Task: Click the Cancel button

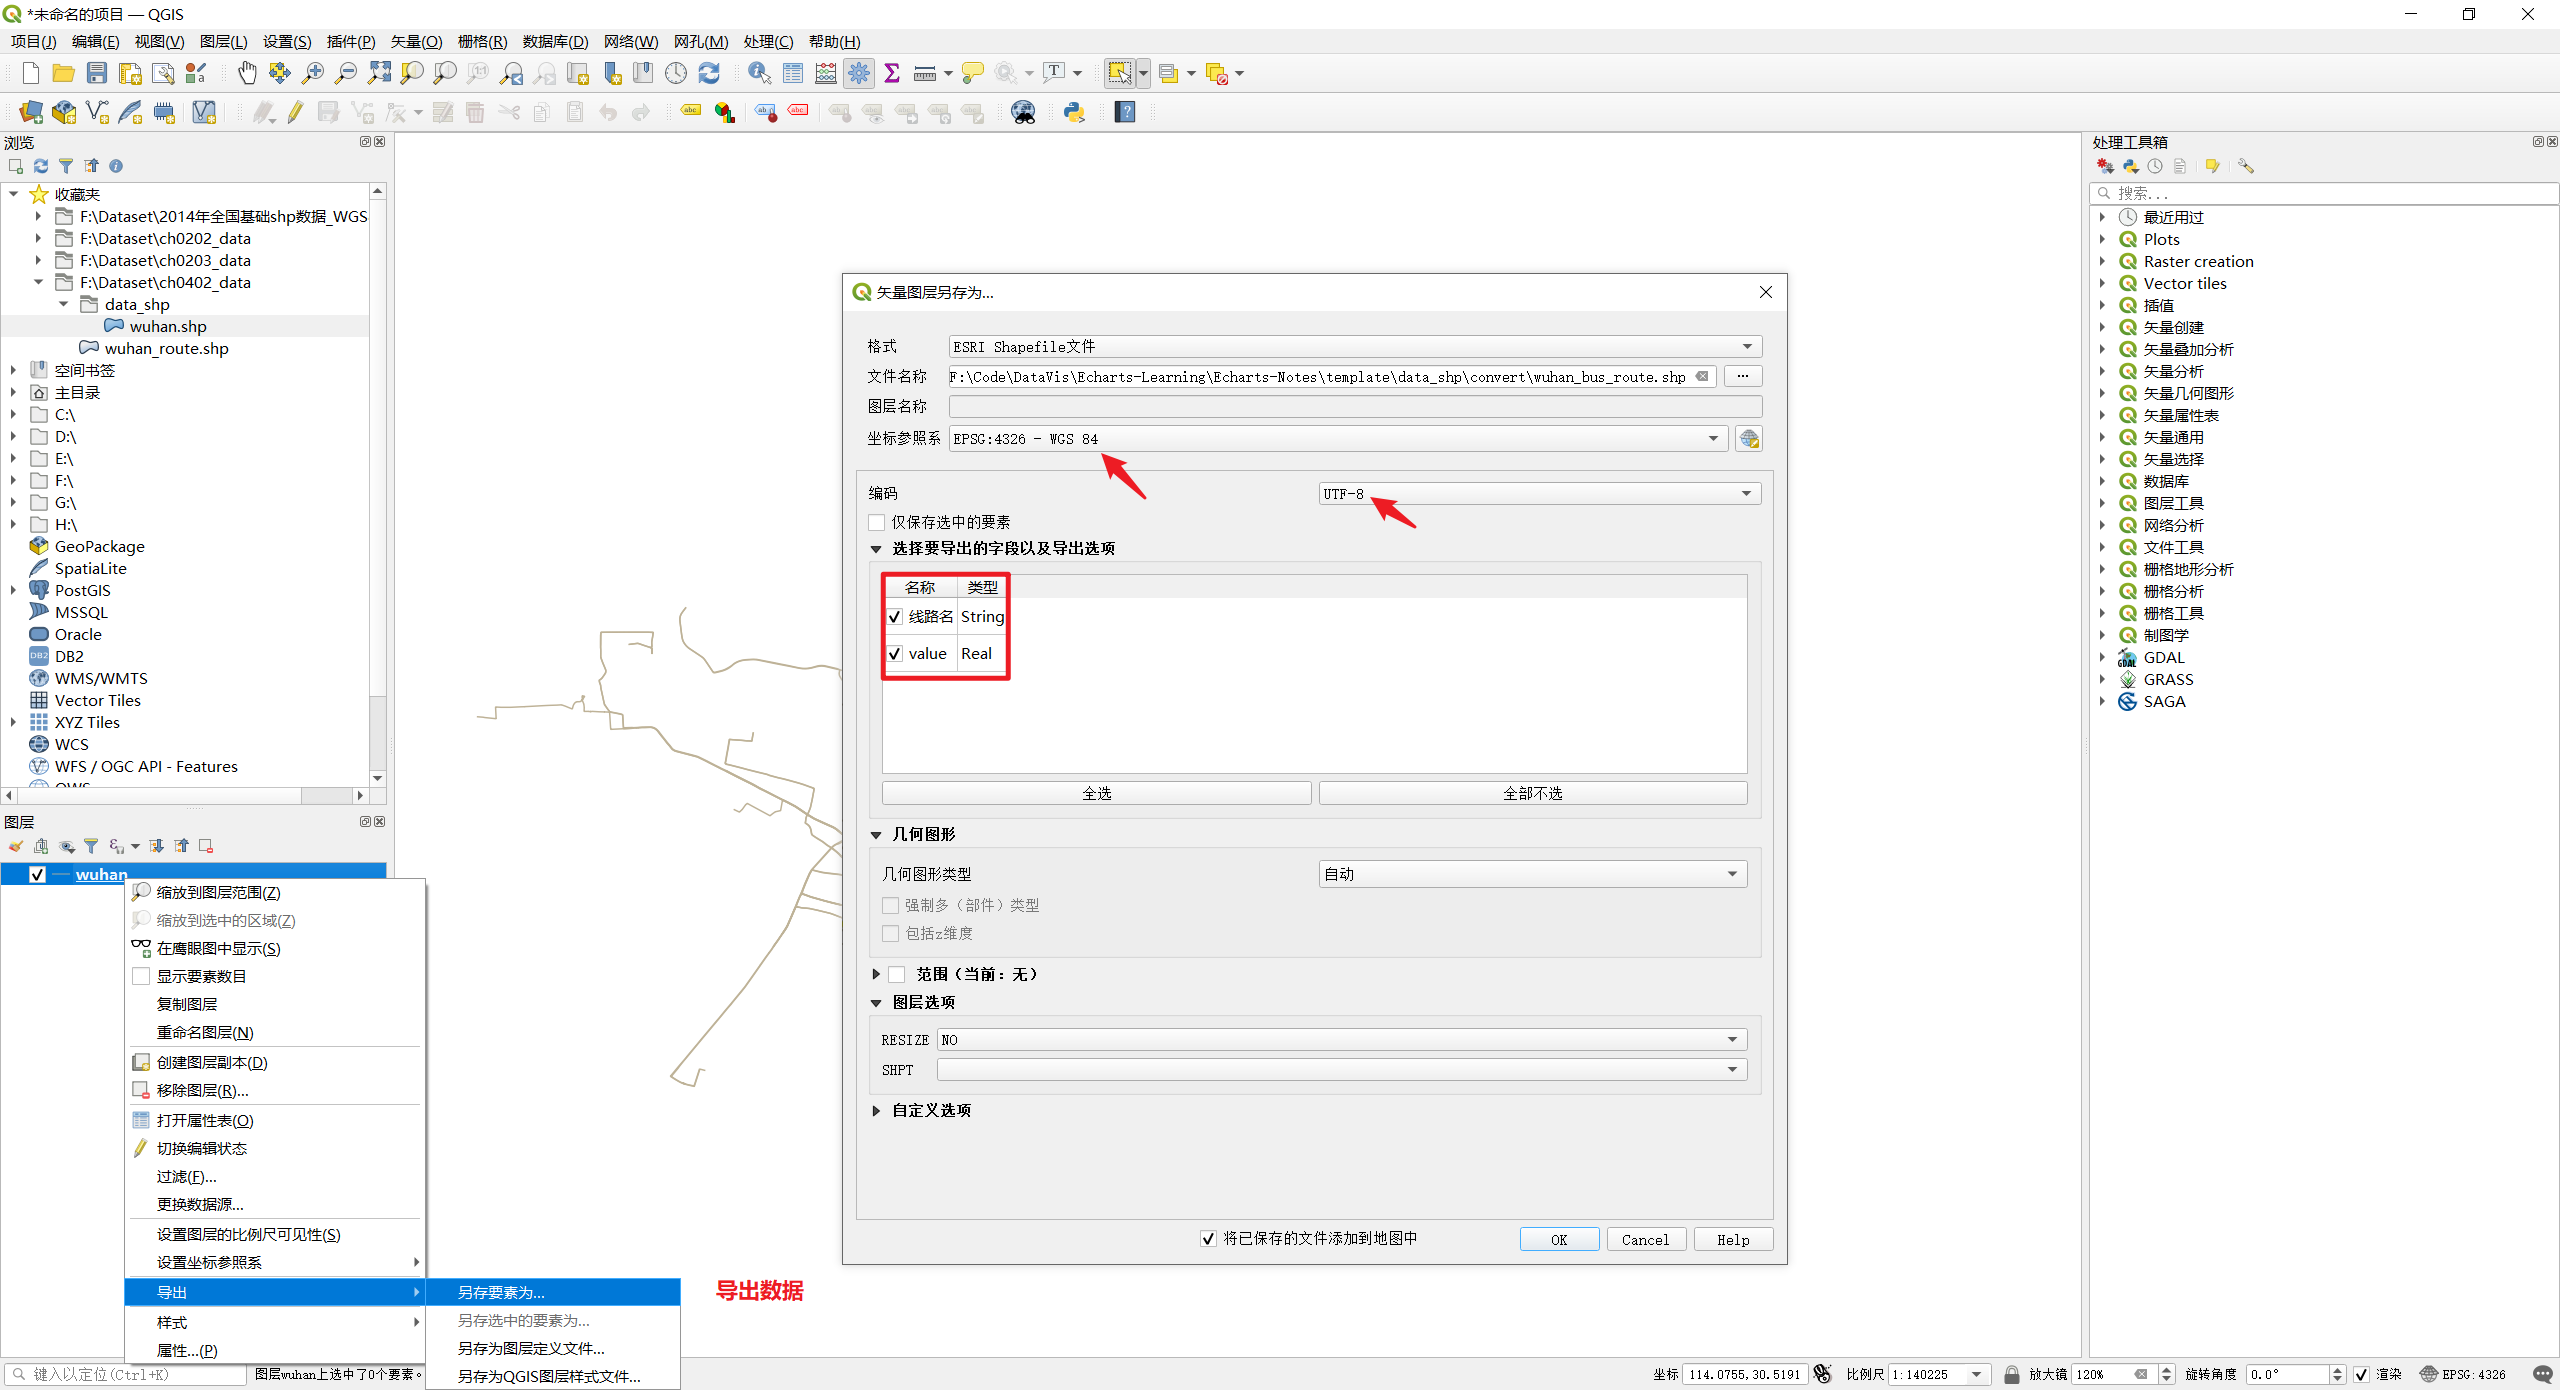Action: click(1646, 1240)
